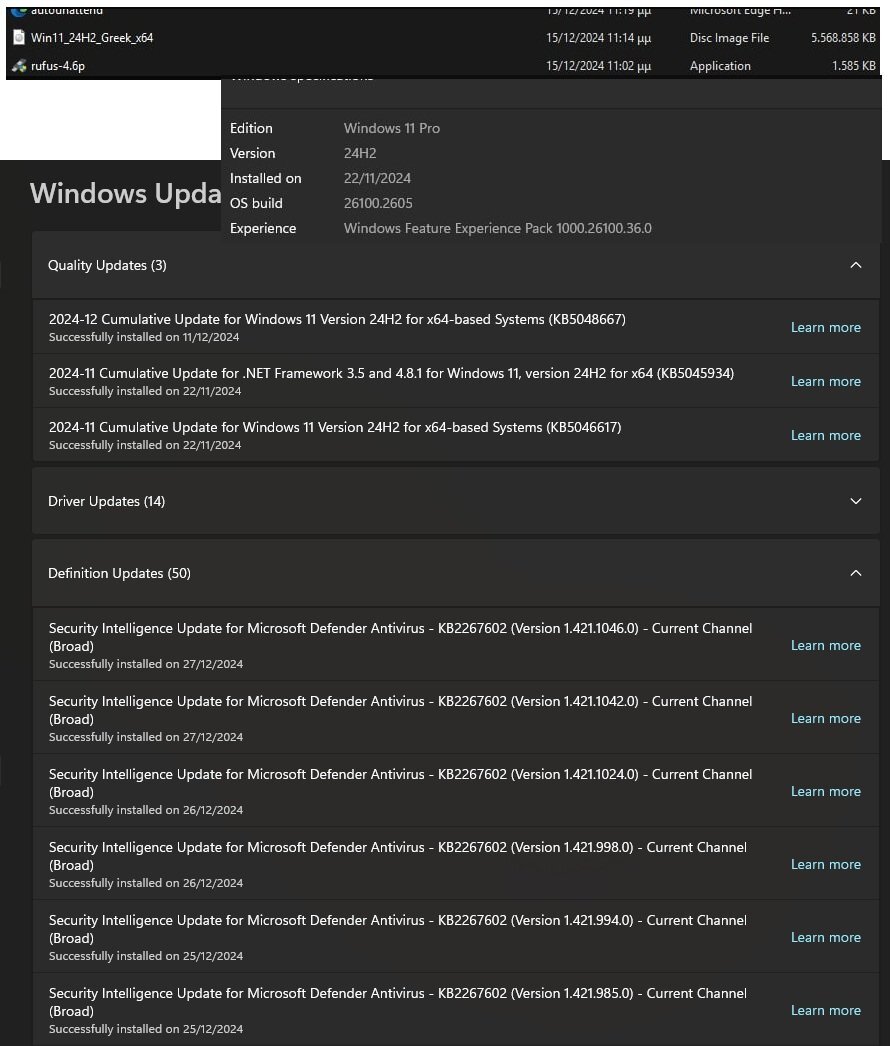
Task: Collapse the Quality Updates (3) section chevron
Action: click(855, 266)
